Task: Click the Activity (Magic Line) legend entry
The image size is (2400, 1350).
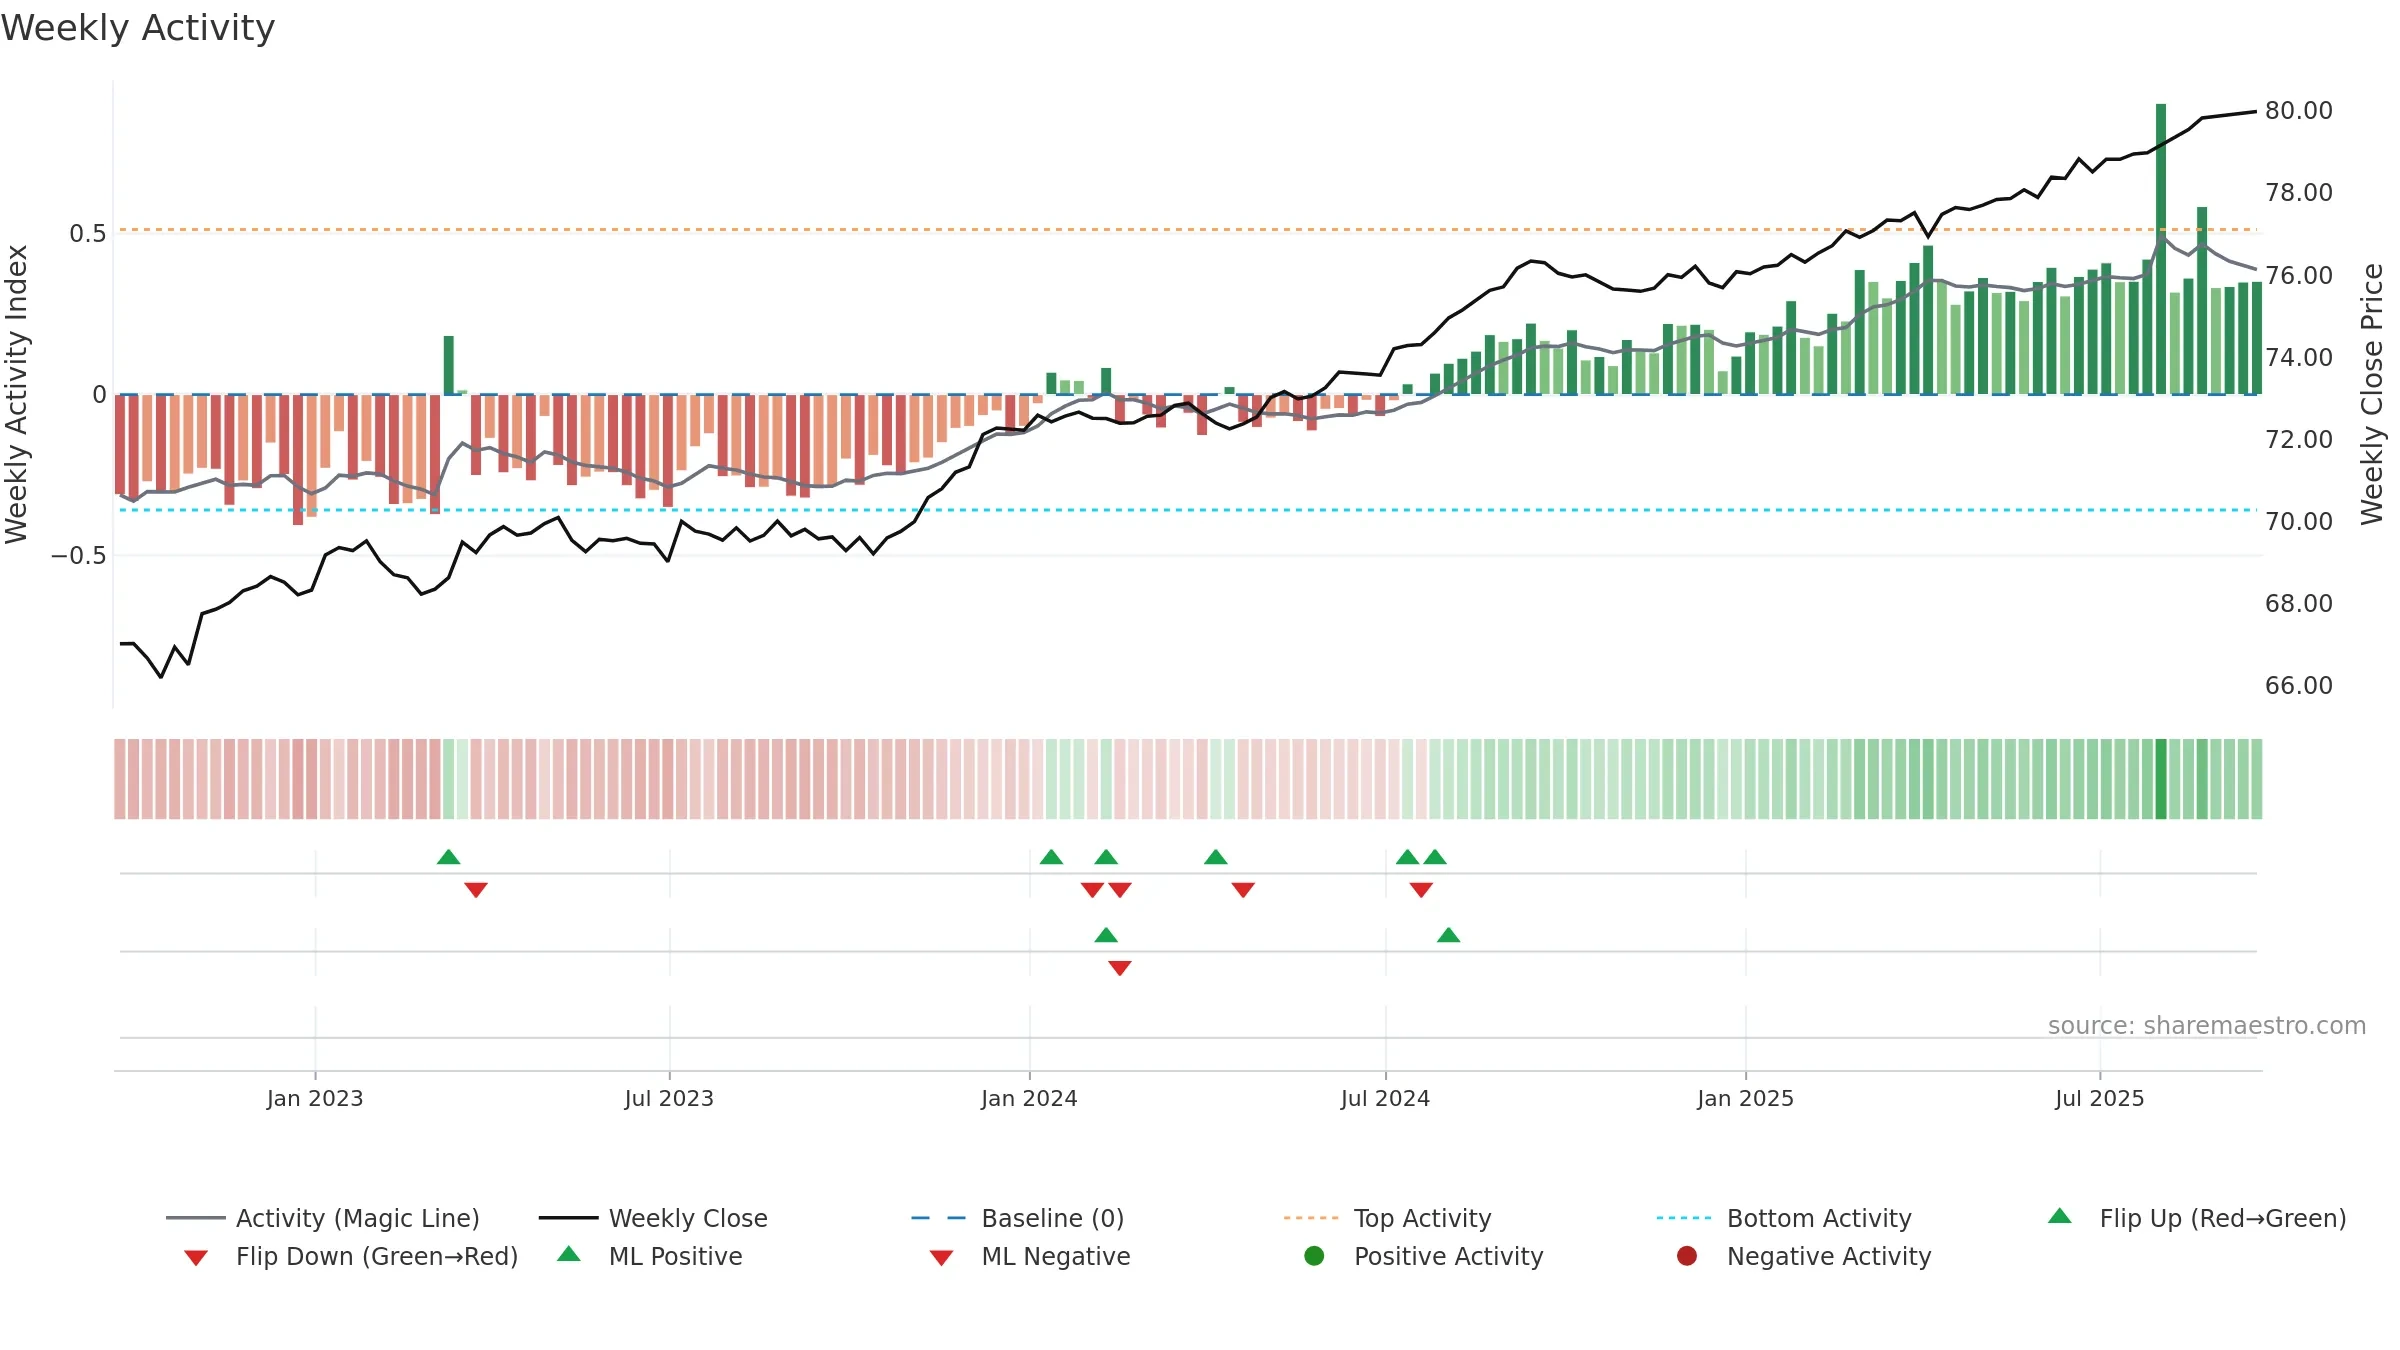Action: 323,1218
